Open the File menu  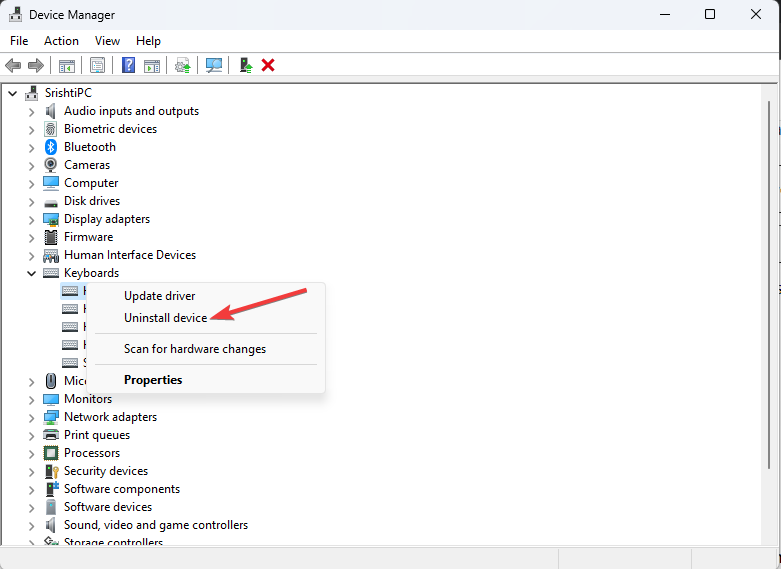click(x=19, y=41)
